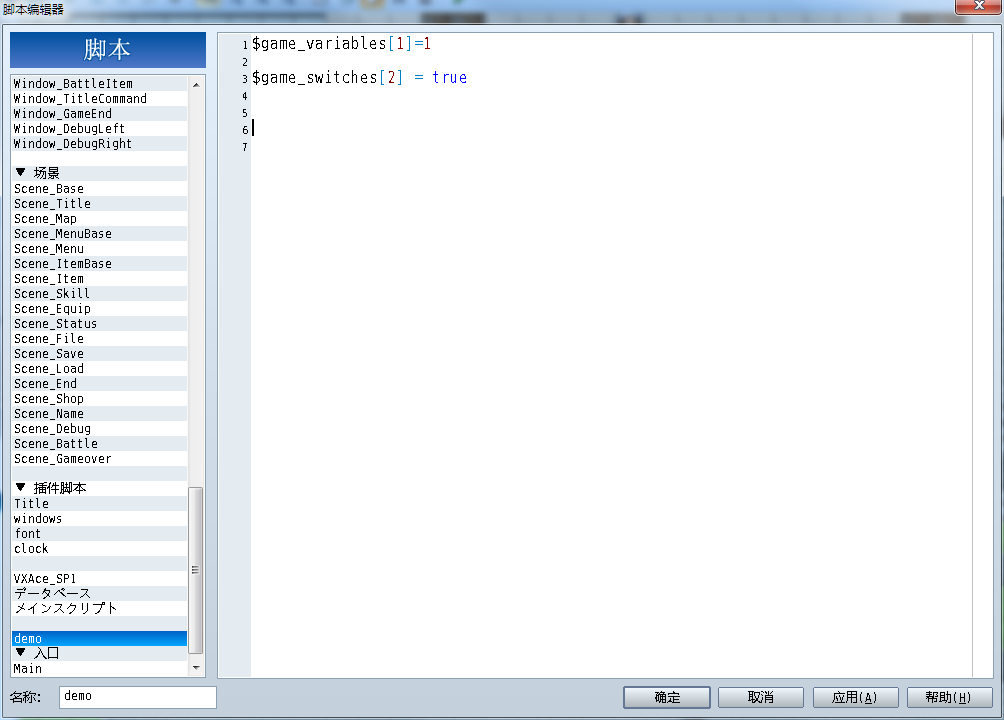Select Scene_ItemBase script
The width and height of the screenshot is (1004, 720).
[x=99, y=264]
